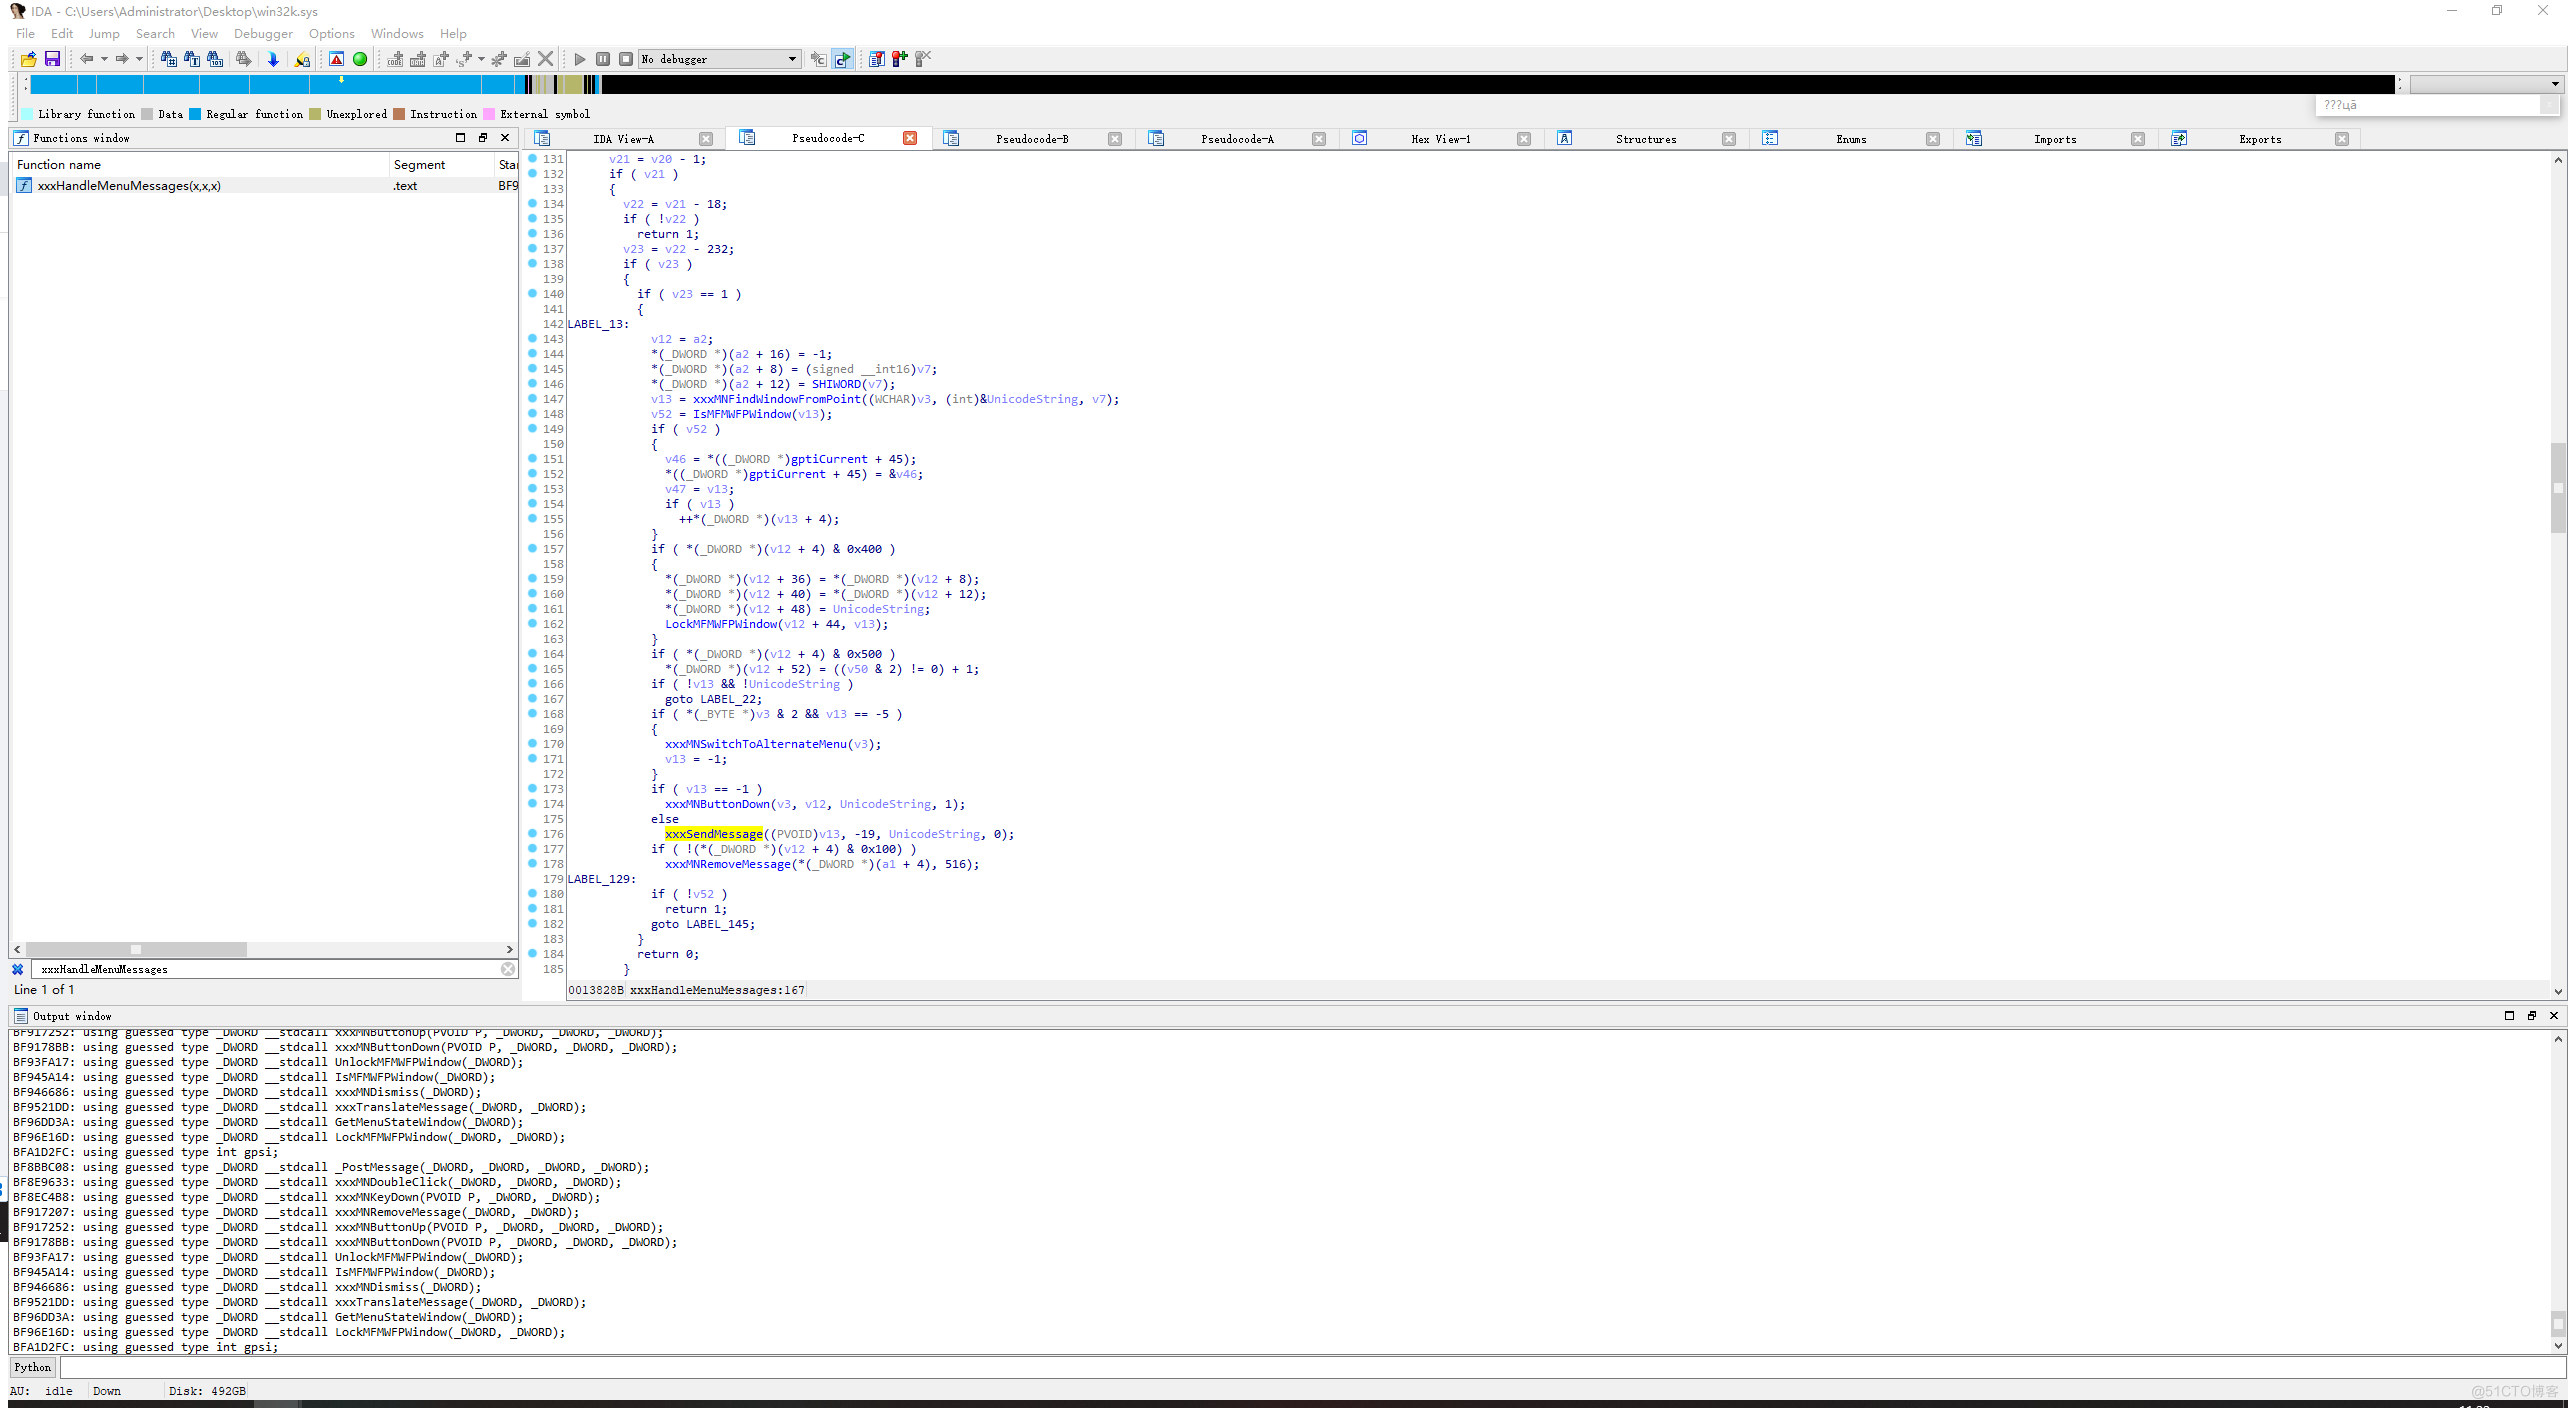Convert to code with the CODE icon
The width and height of the screenshot is (2568, 1408).
pos(395,59)
